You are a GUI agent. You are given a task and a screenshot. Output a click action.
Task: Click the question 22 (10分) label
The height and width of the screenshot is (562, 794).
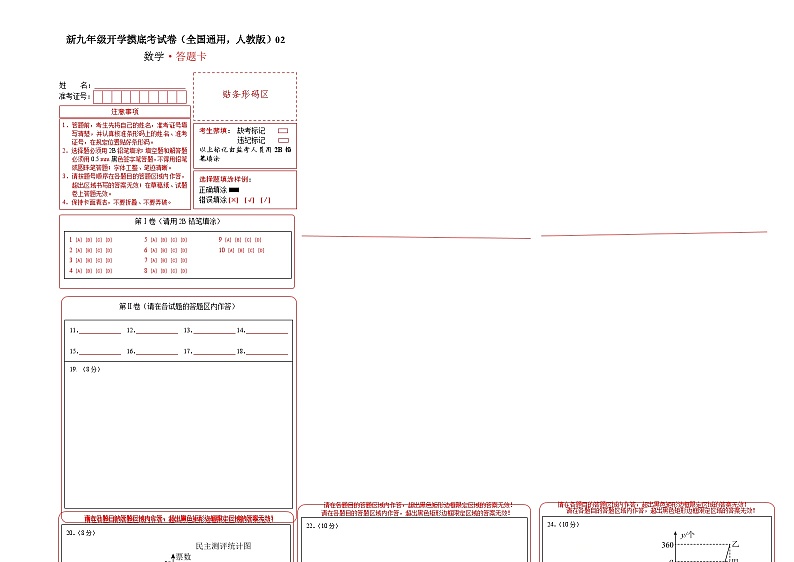[323, 526]
